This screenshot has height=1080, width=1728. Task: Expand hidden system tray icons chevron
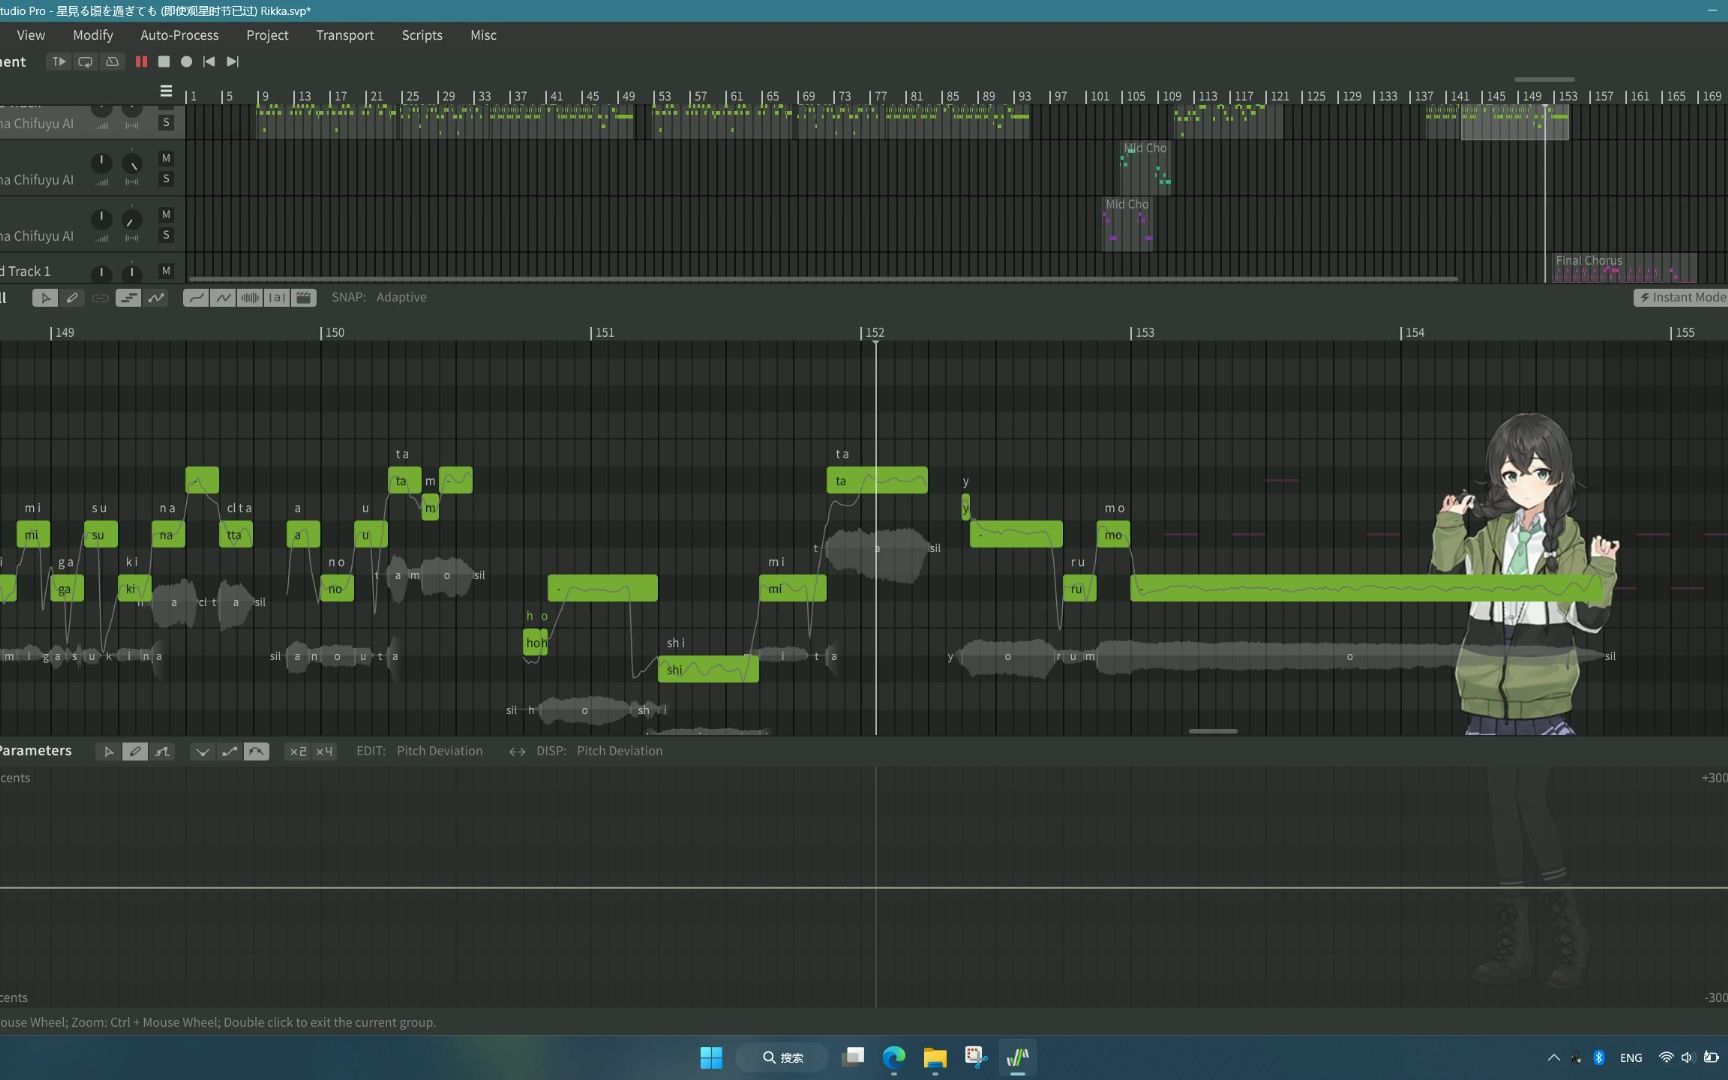[1553, 1057]
